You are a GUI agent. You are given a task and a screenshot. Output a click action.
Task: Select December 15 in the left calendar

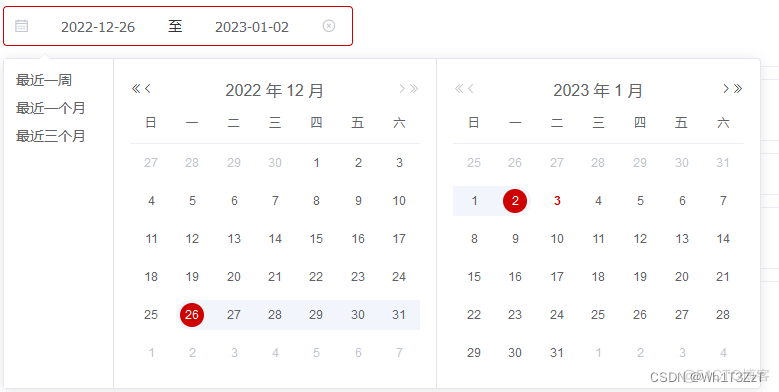(316, 239)
